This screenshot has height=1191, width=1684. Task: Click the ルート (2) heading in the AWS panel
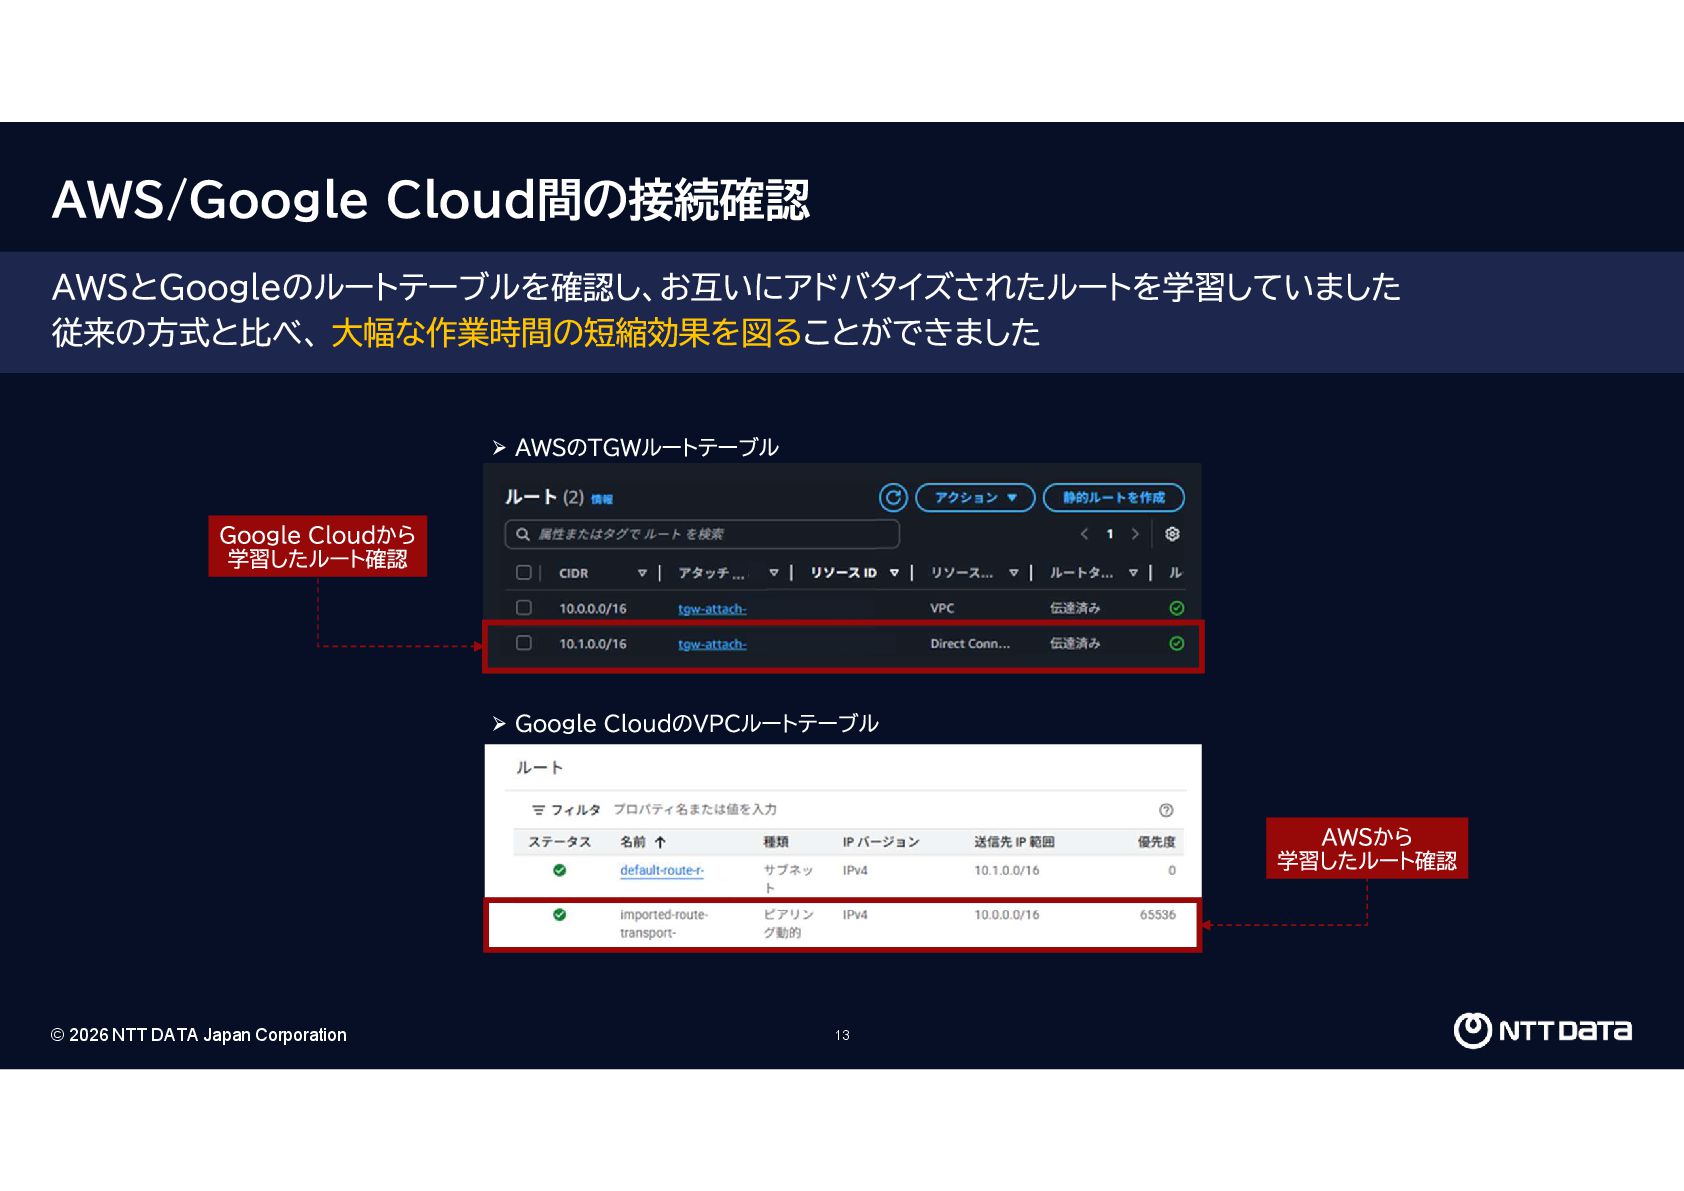(544, 497)
